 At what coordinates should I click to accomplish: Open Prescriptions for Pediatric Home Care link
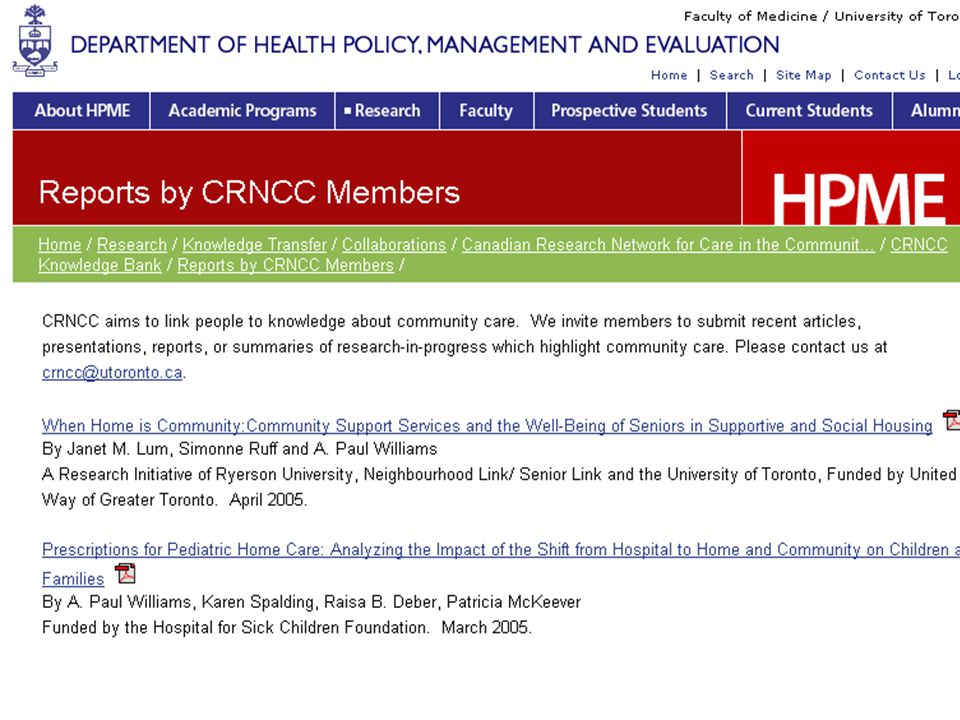pos(501,550)
